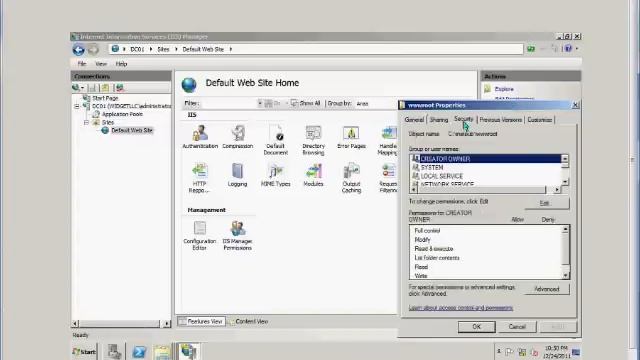Click the connect icon in Connections toolbar
640x360 pixels.
click(78, 88)
